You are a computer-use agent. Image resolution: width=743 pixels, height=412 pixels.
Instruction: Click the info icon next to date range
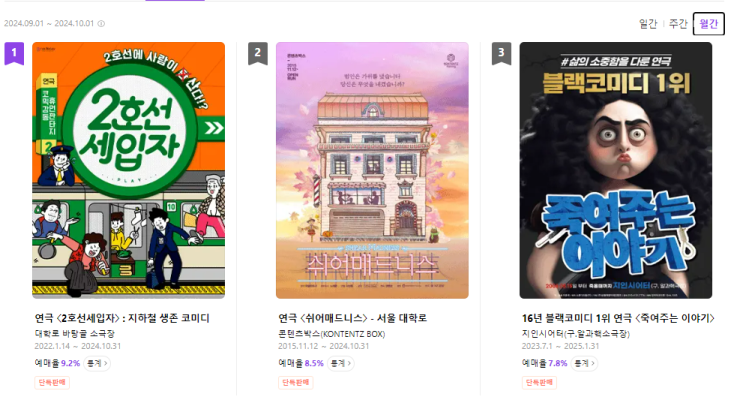click(x=101, y=23)
